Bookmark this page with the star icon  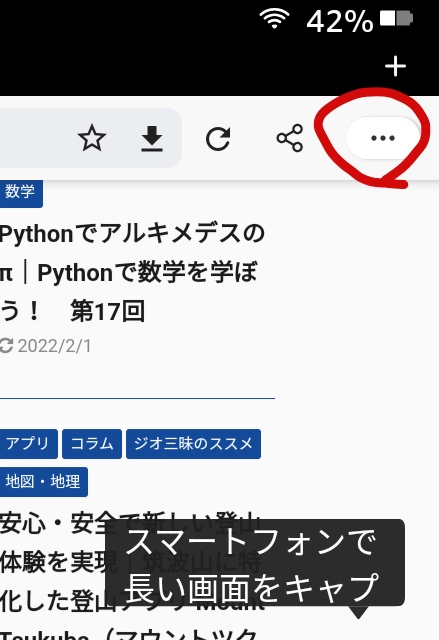92,138
